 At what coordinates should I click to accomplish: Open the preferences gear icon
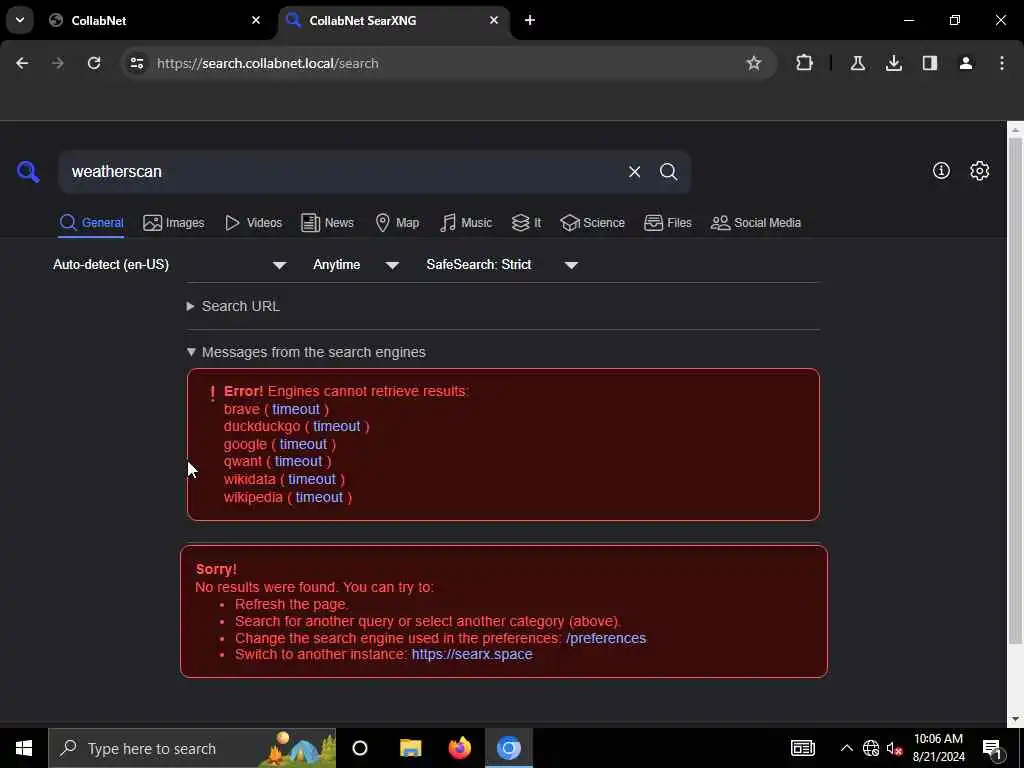(x=979, y=170)
